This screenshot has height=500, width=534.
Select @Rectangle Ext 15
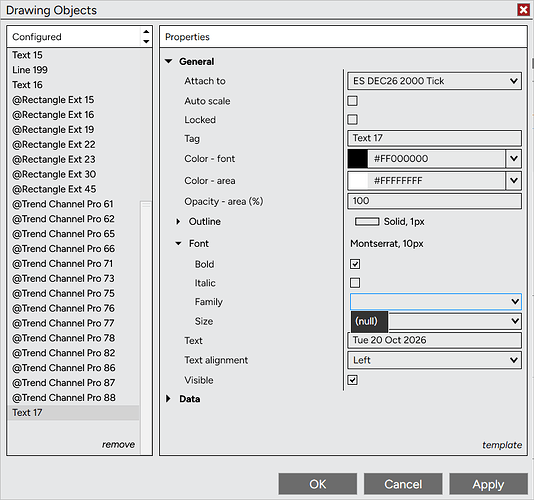point(73,100)
